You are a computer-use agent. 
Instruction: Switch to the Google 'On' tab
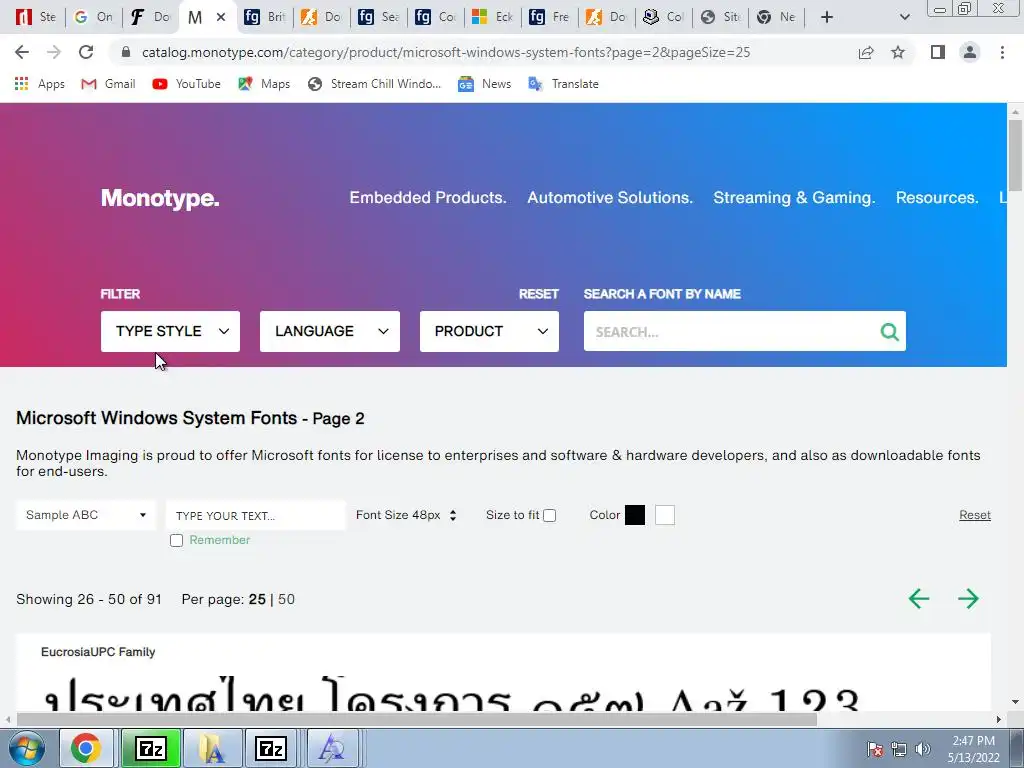point(93,17)
